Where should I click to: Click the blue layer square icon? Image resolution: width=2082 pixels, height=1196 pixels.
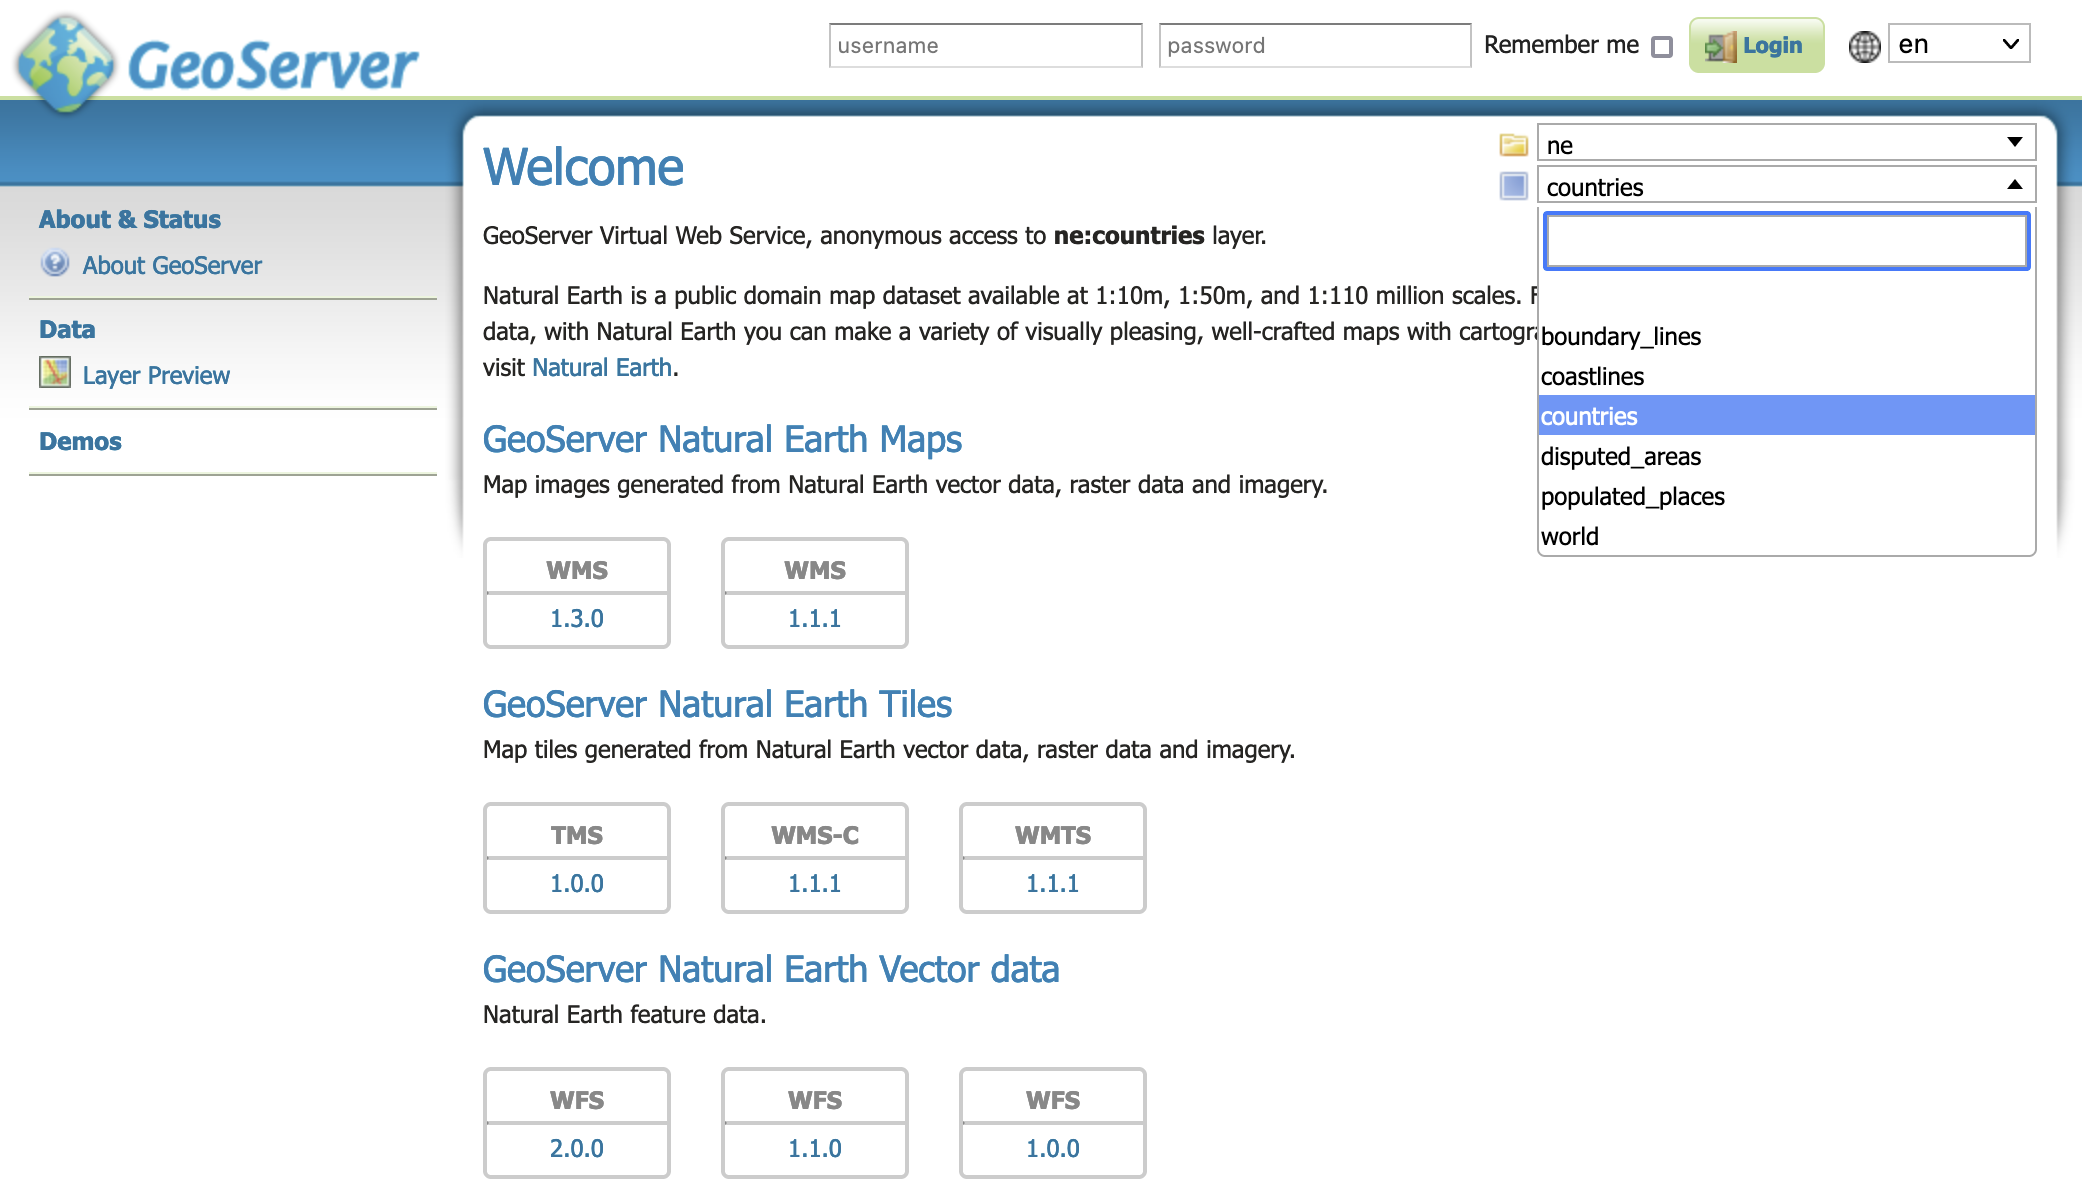[1513, 186]
